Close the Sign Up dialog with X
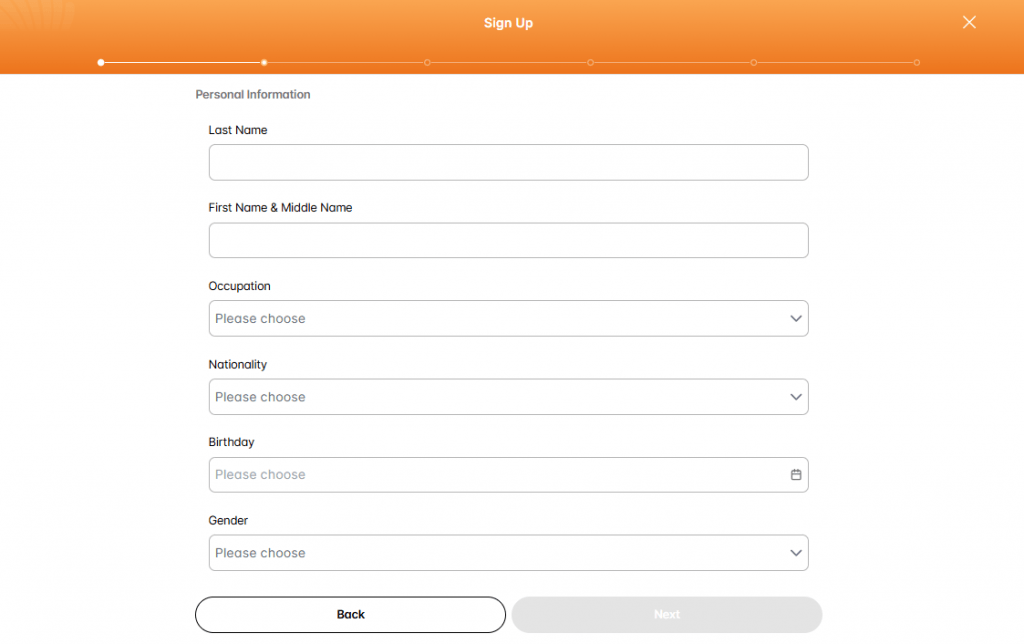Image resolution: width=1024 pixels, height=644 pixels. (968, 22)
